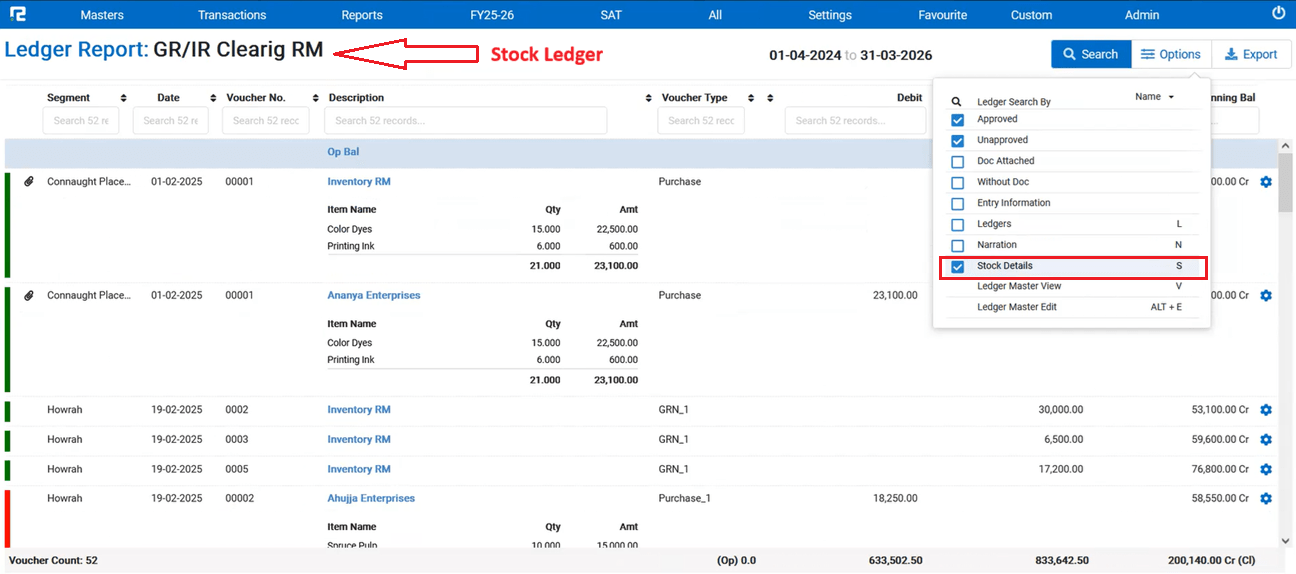
Task: Click the Date filter search field
Action: pos(171,121)
